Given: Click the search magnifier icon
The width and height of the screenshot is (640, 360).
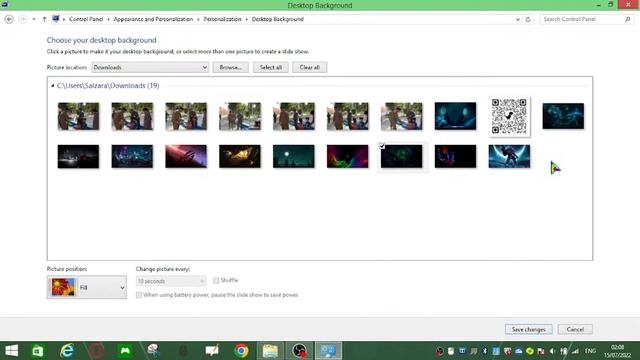Looking at the screenshot, I should coord(627,19).
